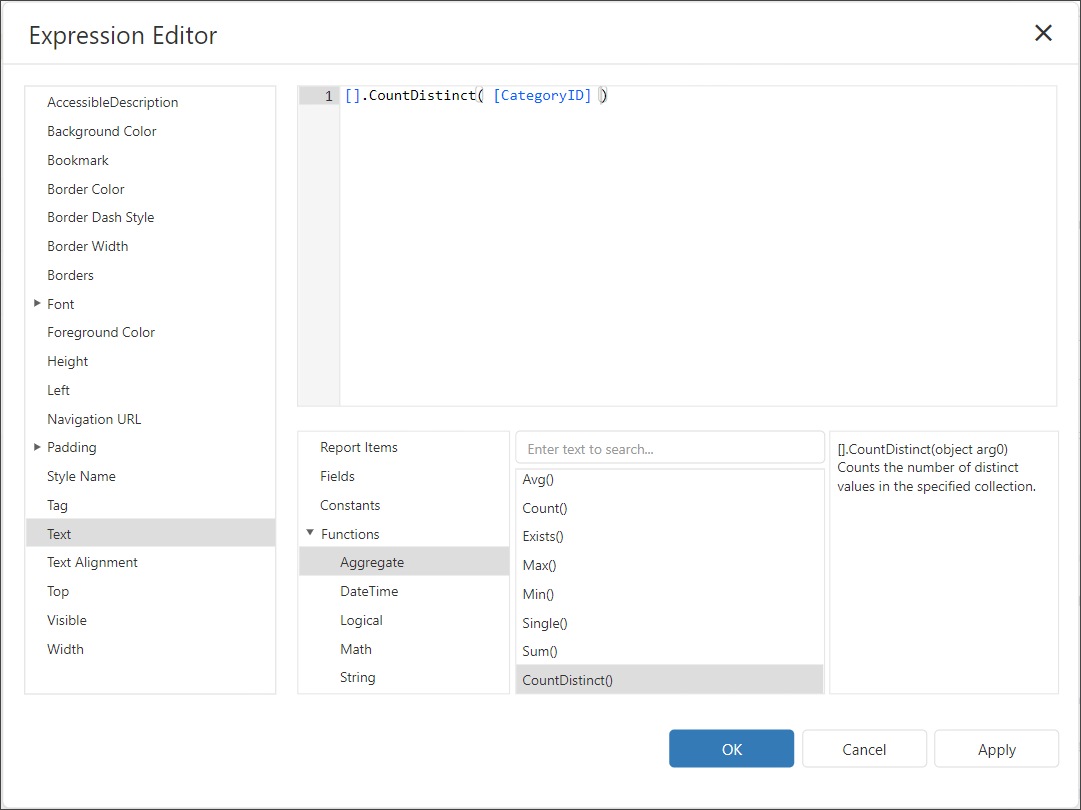This screenshot has height=810, width=1081.
Task: Select the Text Alignment property
Action: point(150,563)
